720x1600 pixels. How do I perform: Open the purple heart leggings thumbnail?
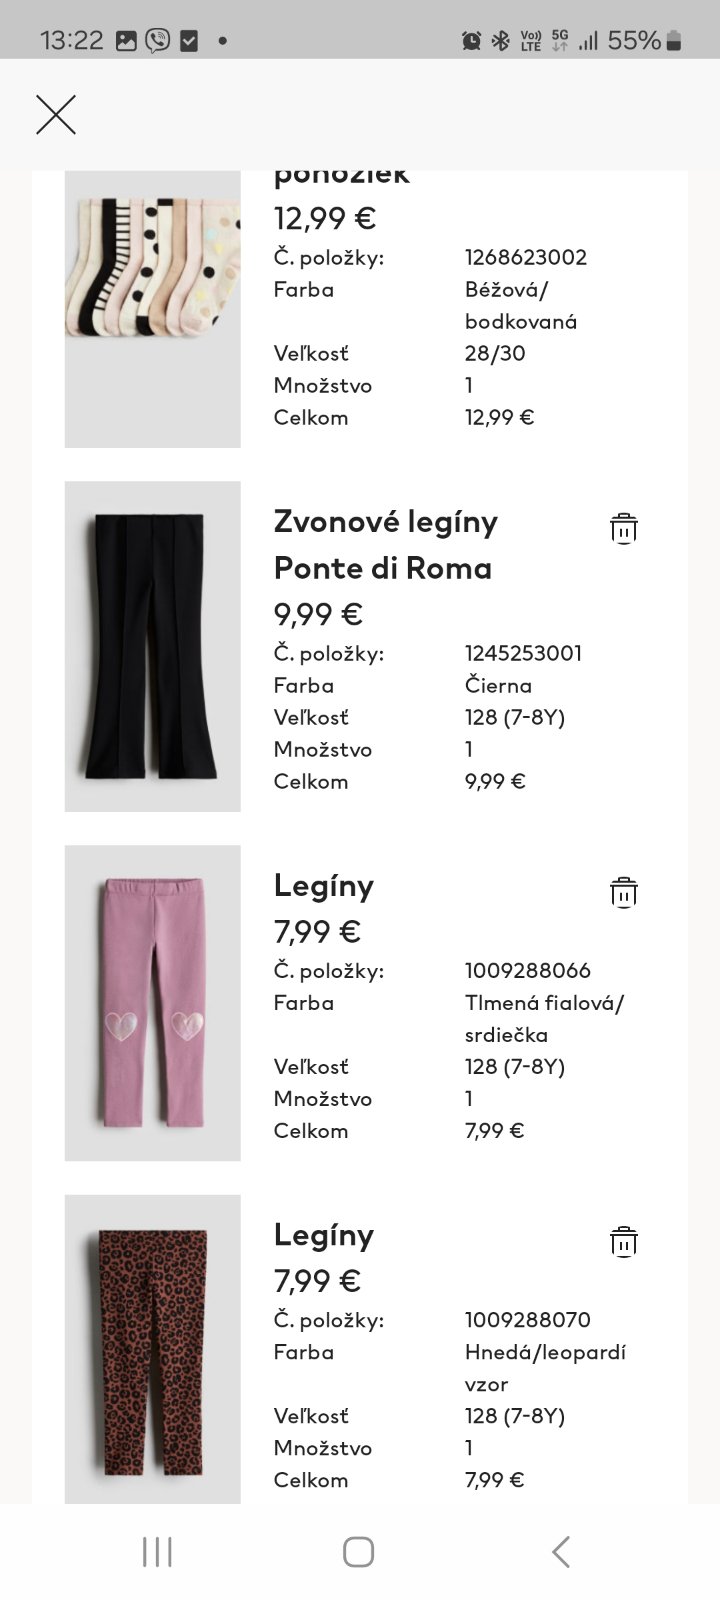coord(153,1003)
